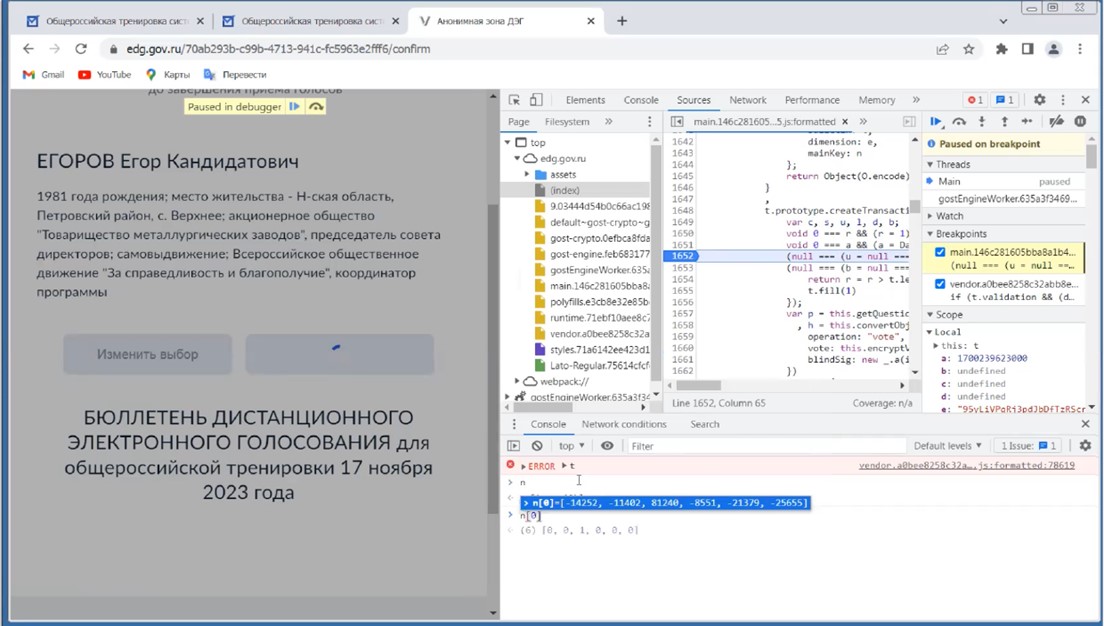Show the console sidebar icon
1104x626 pixels.
513,446
